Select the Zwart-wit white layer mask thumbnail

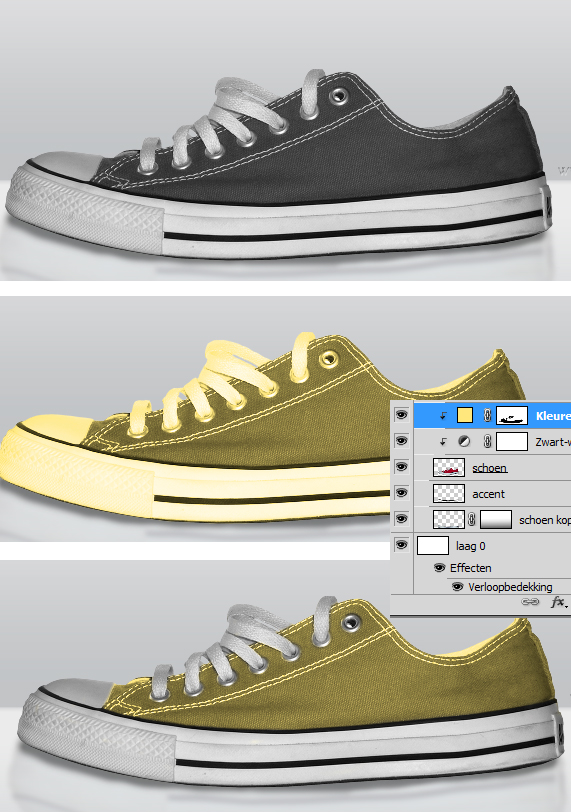(x=512, y=441)
